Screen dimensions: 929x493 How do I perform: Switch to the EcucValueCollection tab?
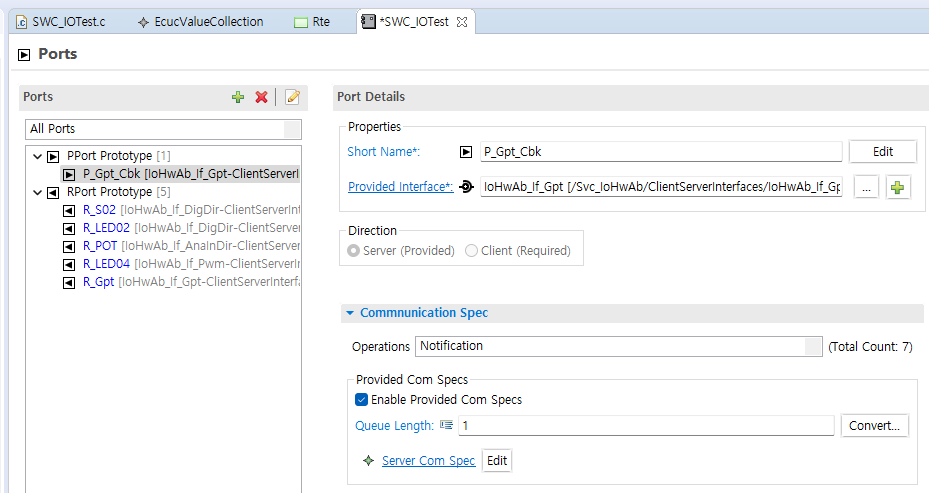[x=201, y=21]
